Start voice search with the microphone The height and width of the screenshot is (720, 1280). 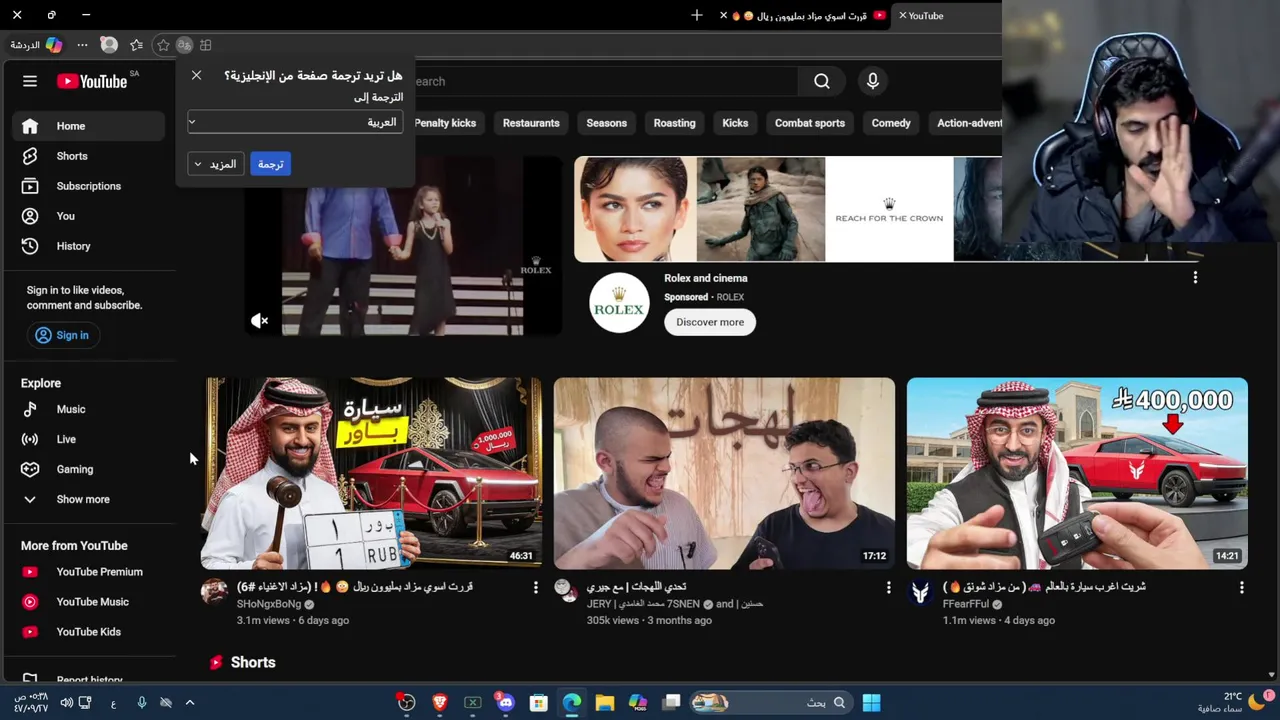click(873, 81)
